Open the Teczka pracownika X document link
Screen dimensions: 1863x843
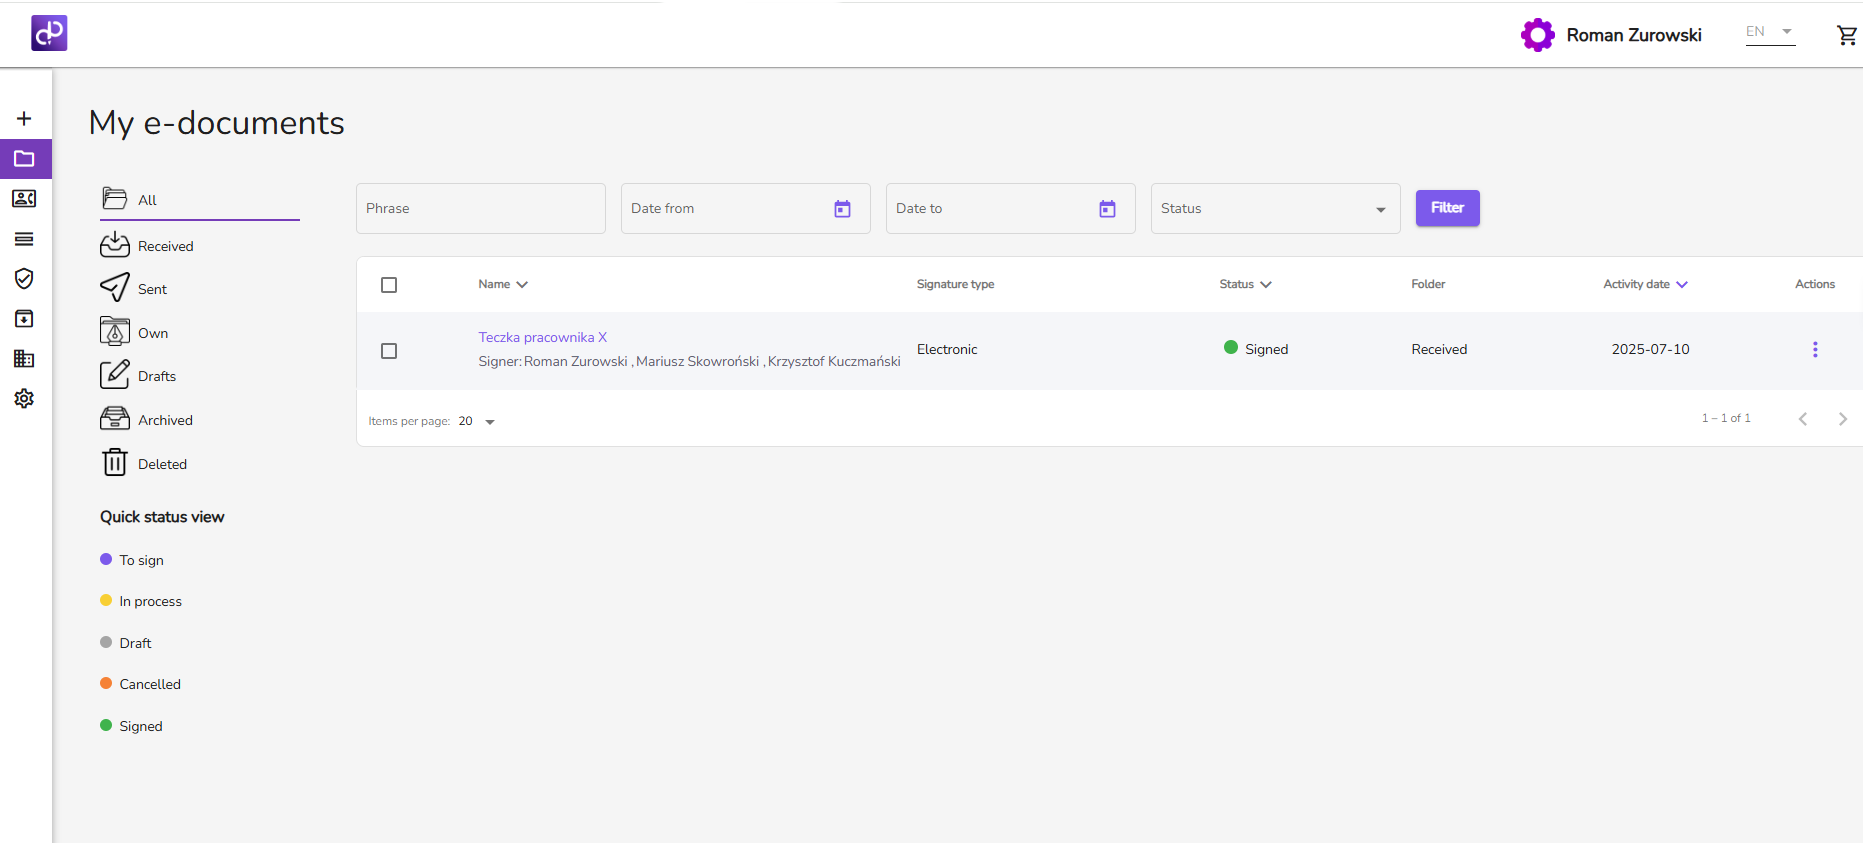click(542, 338)
